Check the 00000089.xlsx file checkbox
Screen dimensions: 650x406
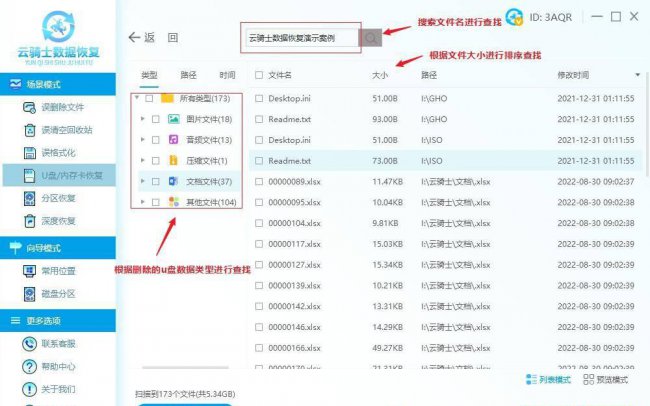point(259,182)
